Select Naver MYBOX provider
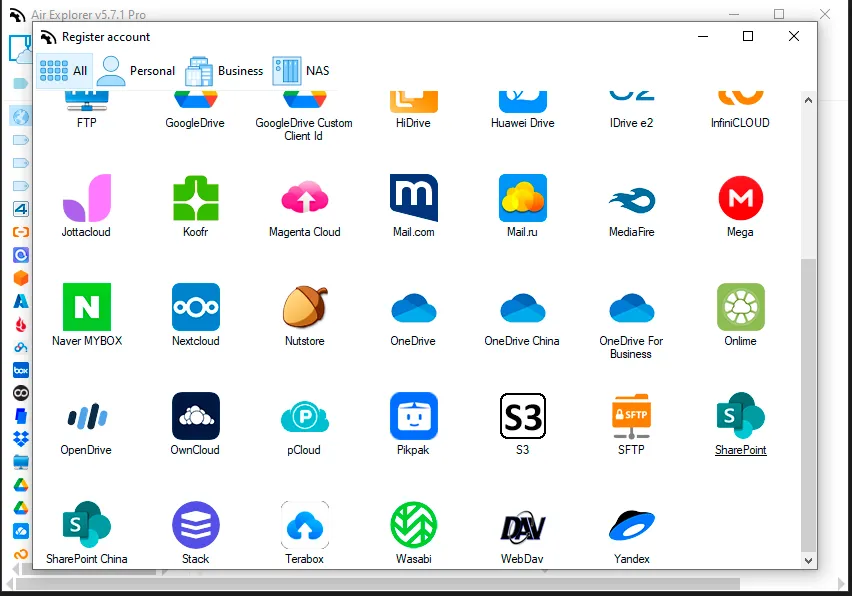The width and height of the screenshot is (852, 596). coord(87,307)
